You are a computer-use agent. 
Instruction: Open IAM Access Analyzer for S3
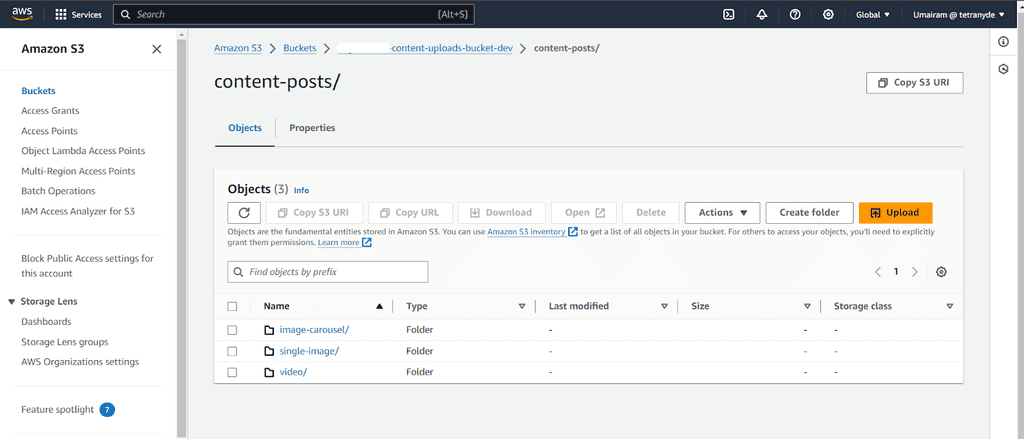pos(78,211)
